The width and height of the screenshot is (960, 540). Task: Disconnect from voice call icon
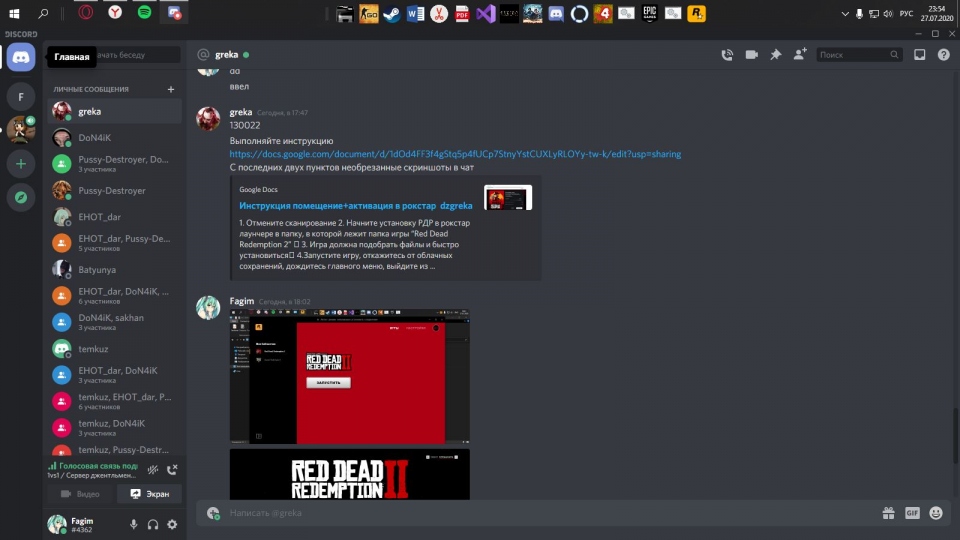[172, 470]
